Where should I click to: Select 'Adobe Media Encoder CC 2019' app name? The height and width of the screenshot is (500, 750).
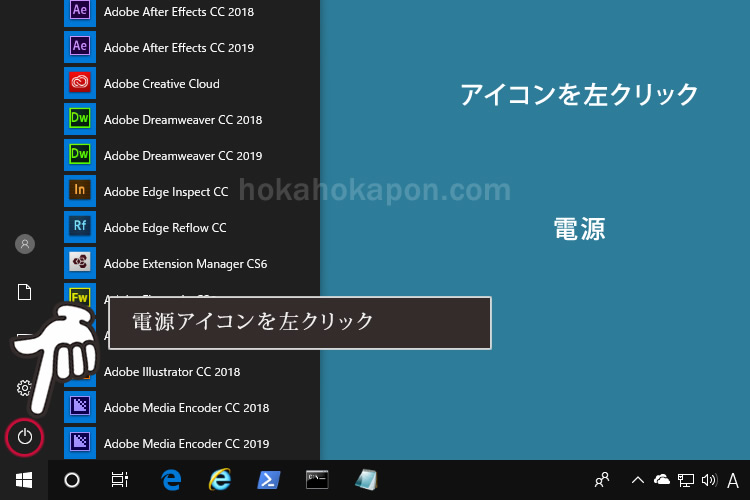[187, 444]
